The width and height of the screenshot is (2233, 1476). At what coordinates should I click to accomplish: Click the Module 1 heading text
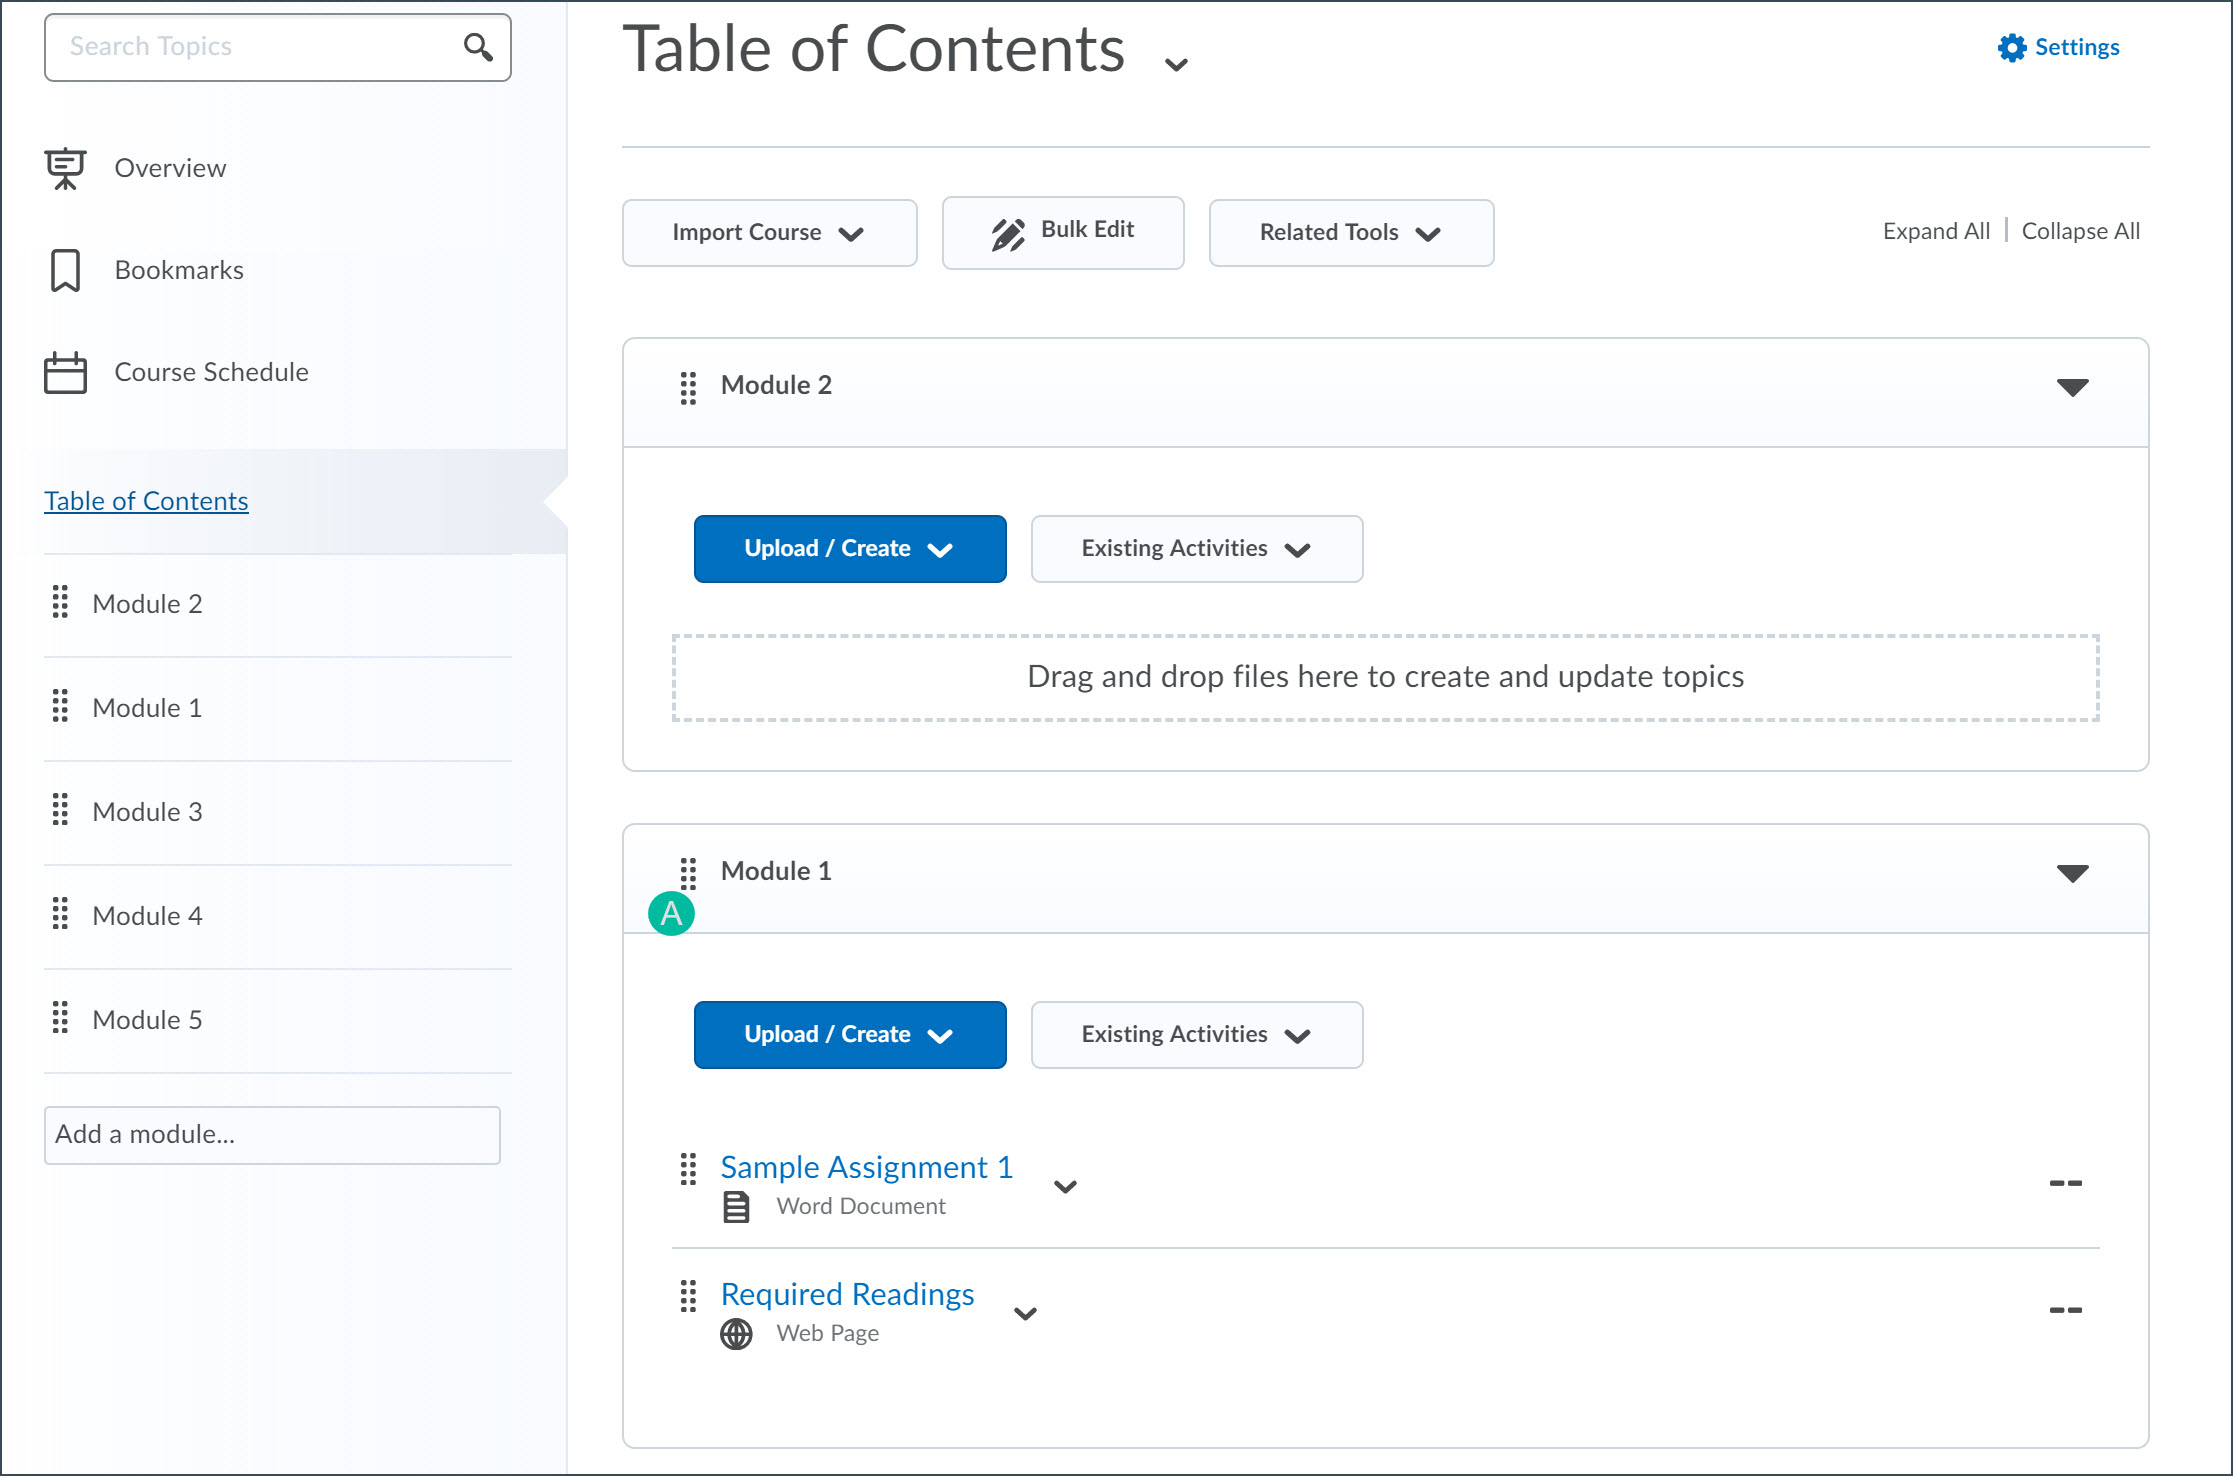[776, 871]
